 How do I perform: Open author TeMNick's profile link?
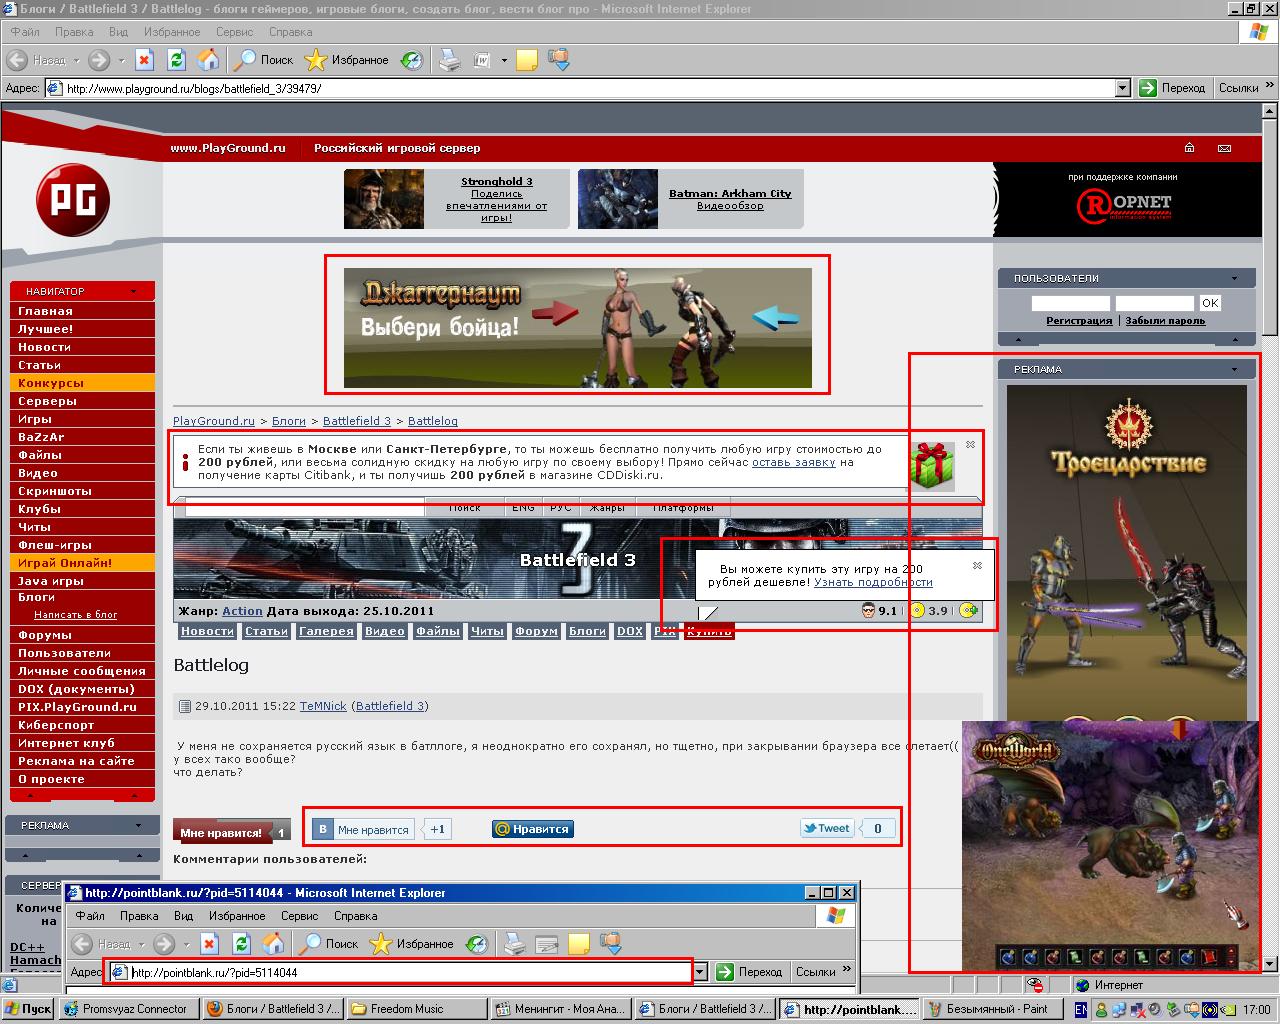point(323,706)
